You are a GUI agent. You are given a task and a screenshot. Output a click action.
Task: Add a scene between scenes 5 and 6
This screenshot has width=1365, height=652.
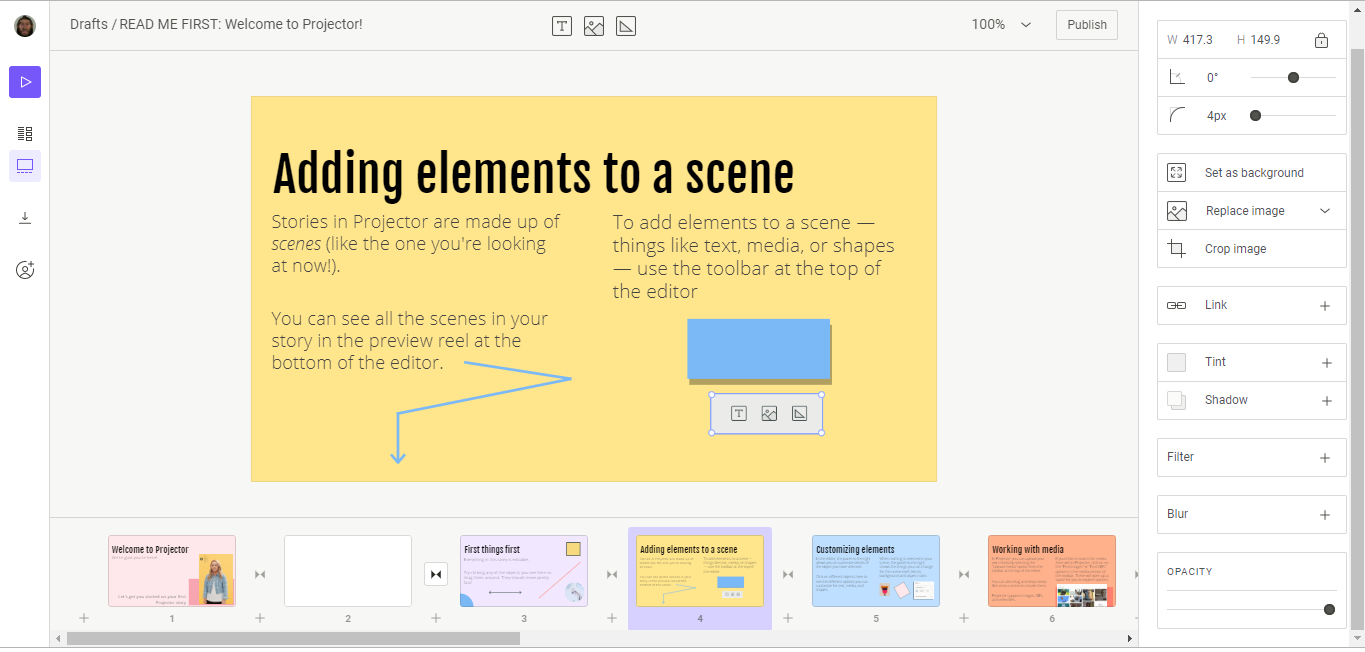pos(964,618)
